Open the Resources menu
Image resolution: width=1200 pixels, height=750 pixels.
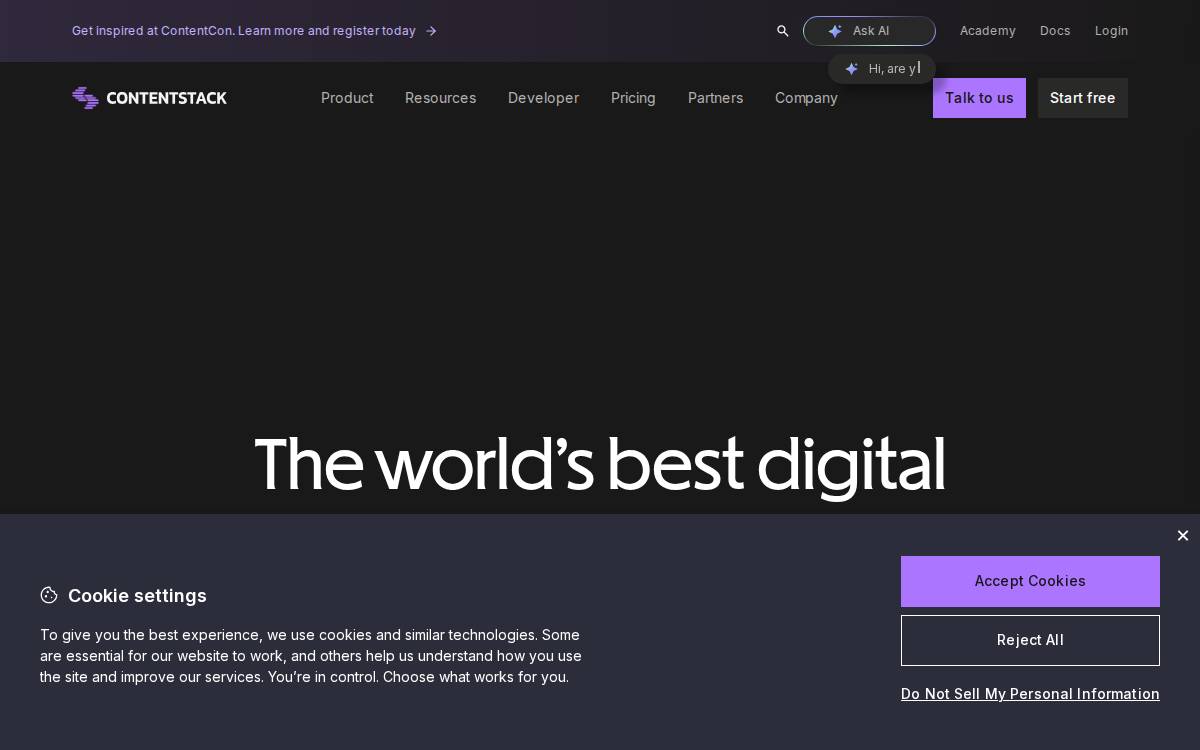point(440,98)
